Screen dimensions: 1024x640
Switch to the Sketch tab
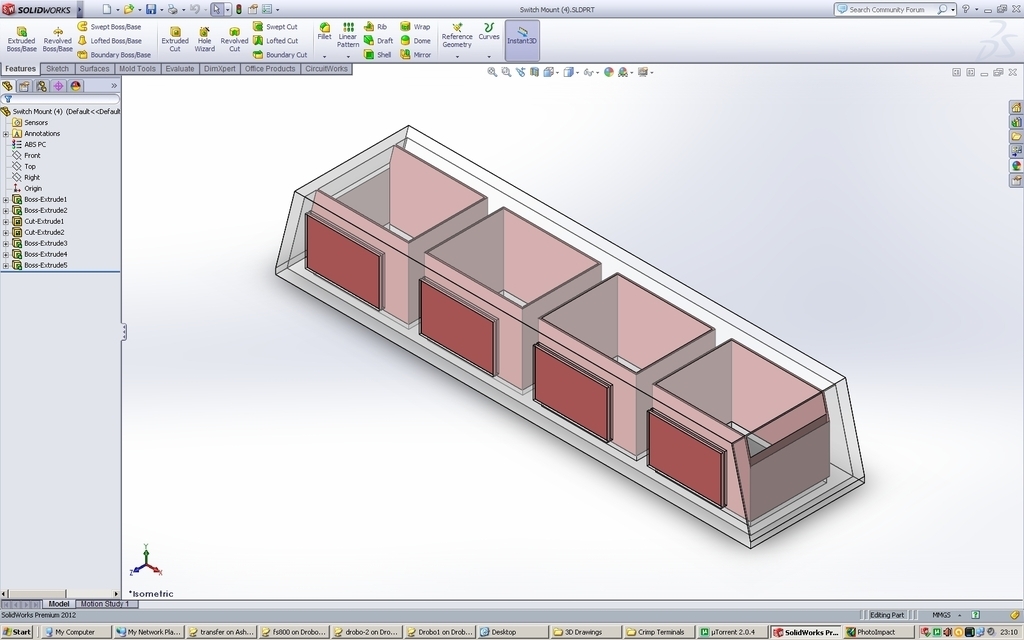pos(57,69)
